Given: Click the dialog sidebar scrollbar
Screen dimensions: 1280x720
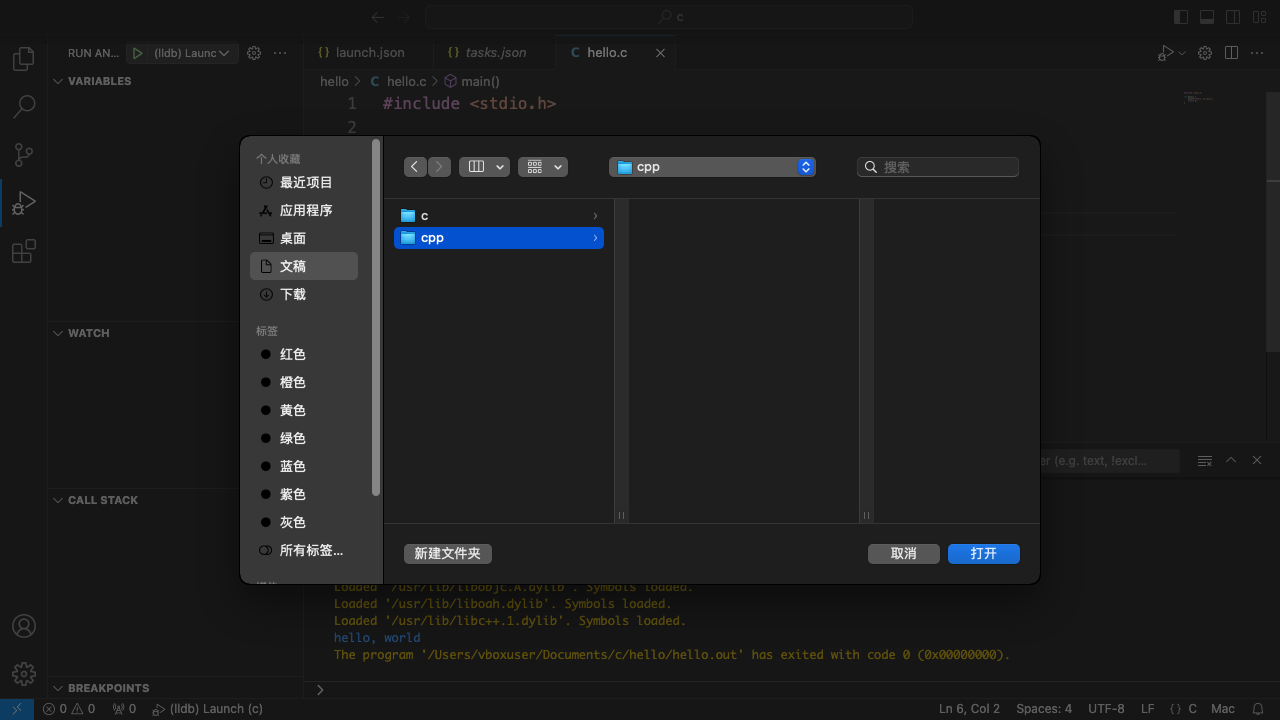Looking at the screenshot, I should [x=376, y=317].
